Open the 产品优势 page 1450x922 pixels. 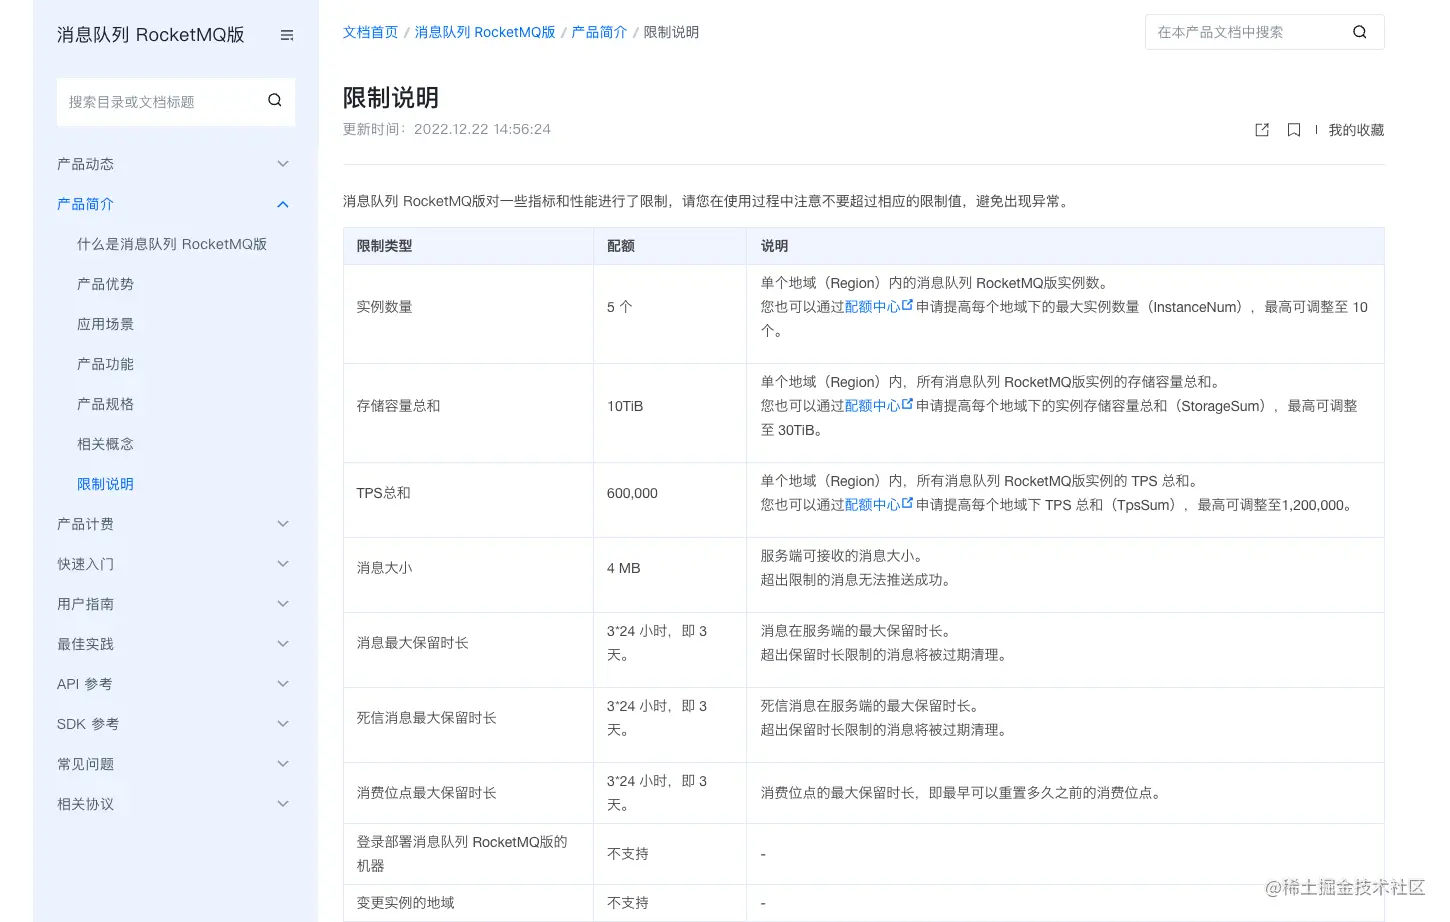coord(105,284)
